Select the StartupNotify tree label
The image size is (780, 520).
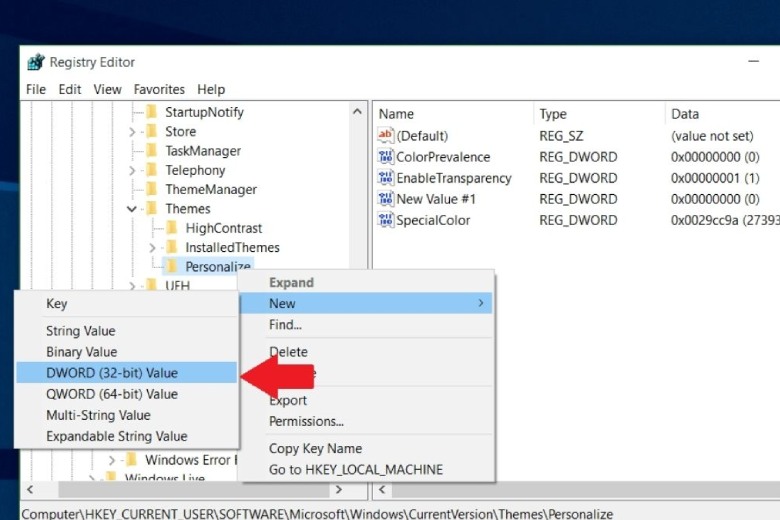(204, 112)
